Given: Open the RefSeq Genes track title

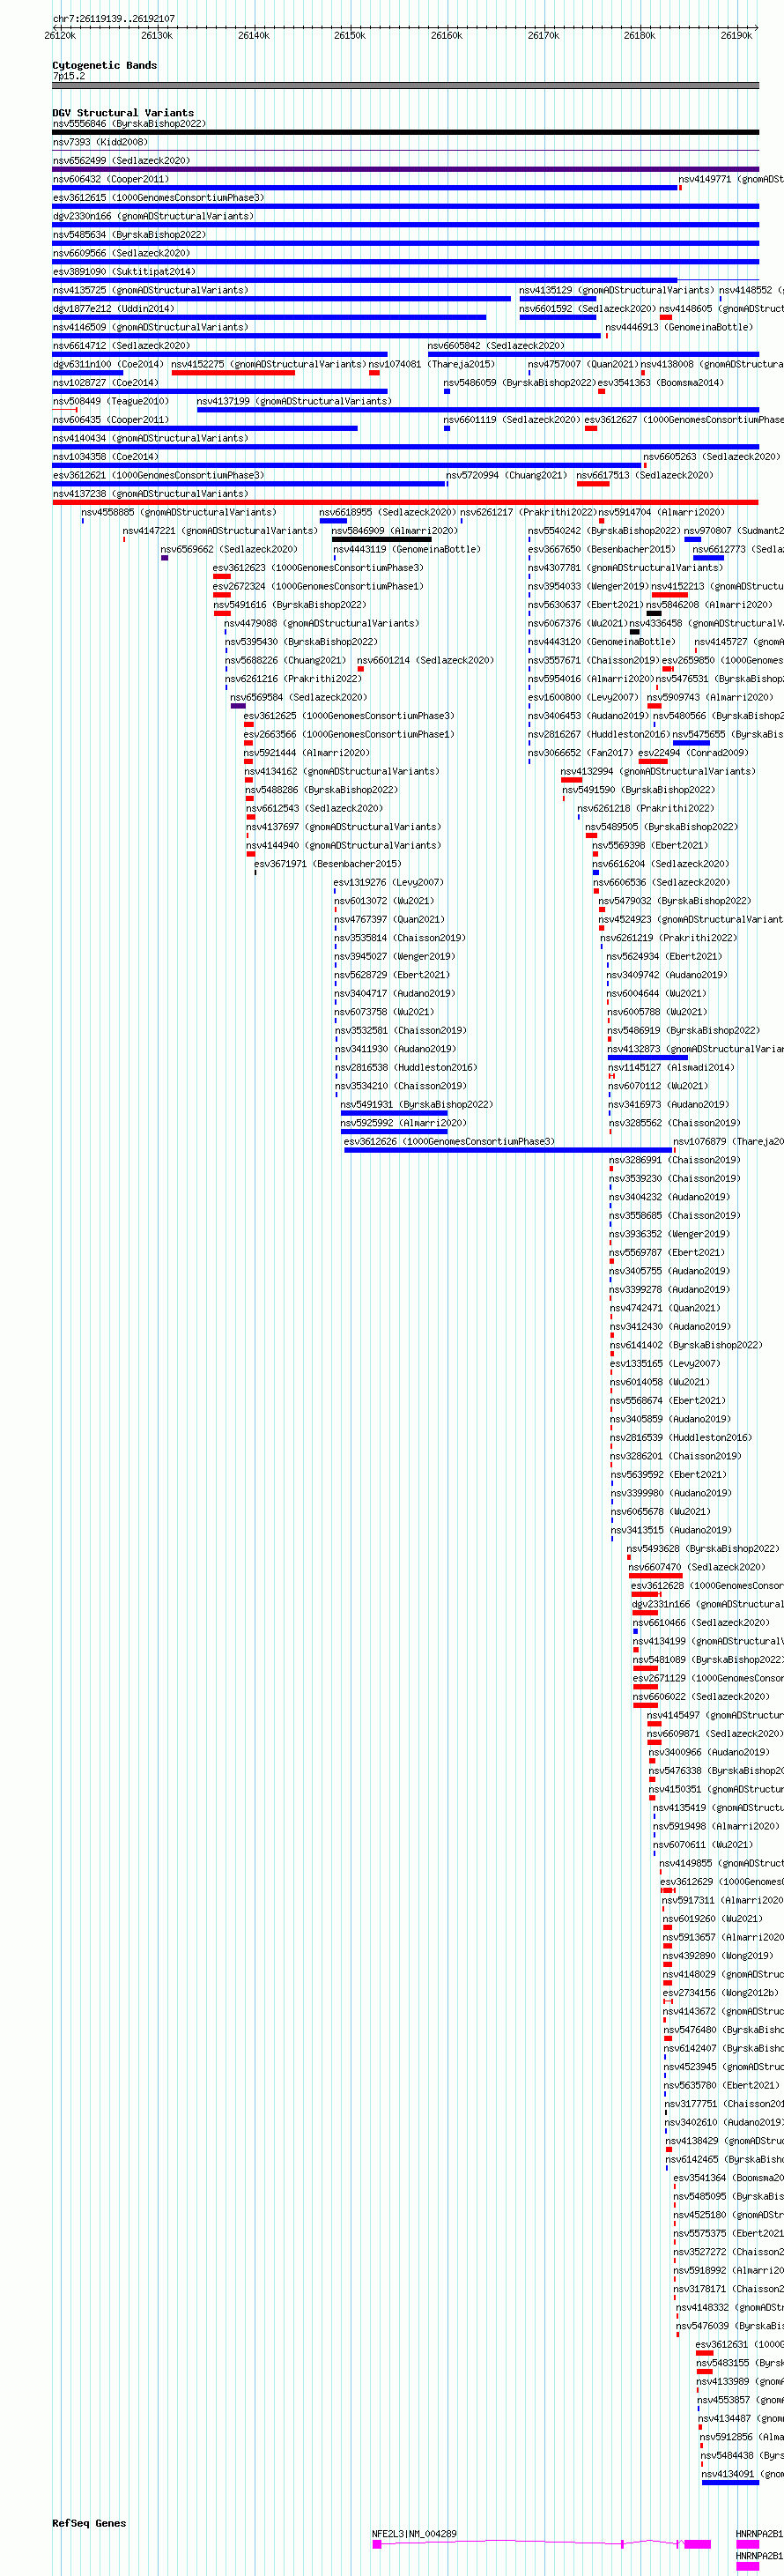Looking at the screenshot, I should [89, 2523].
